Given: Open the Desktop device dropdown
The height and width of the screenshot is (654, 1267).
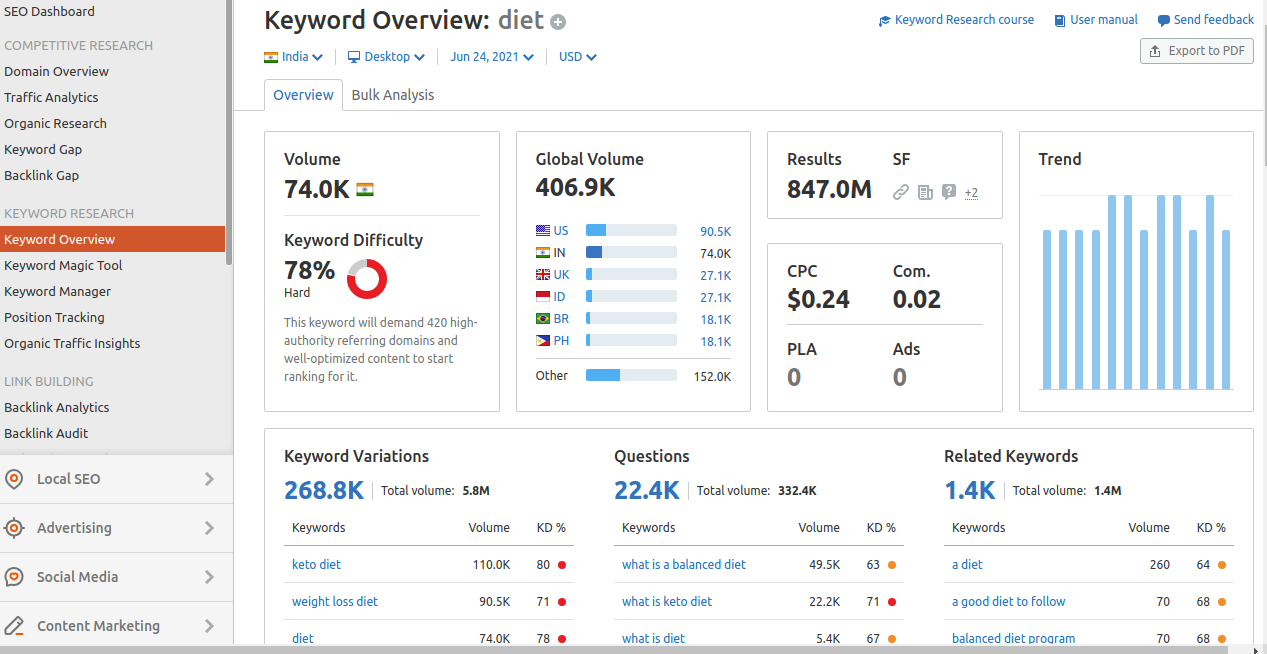Looking at the screenshot, I should [x=386, y=57].
